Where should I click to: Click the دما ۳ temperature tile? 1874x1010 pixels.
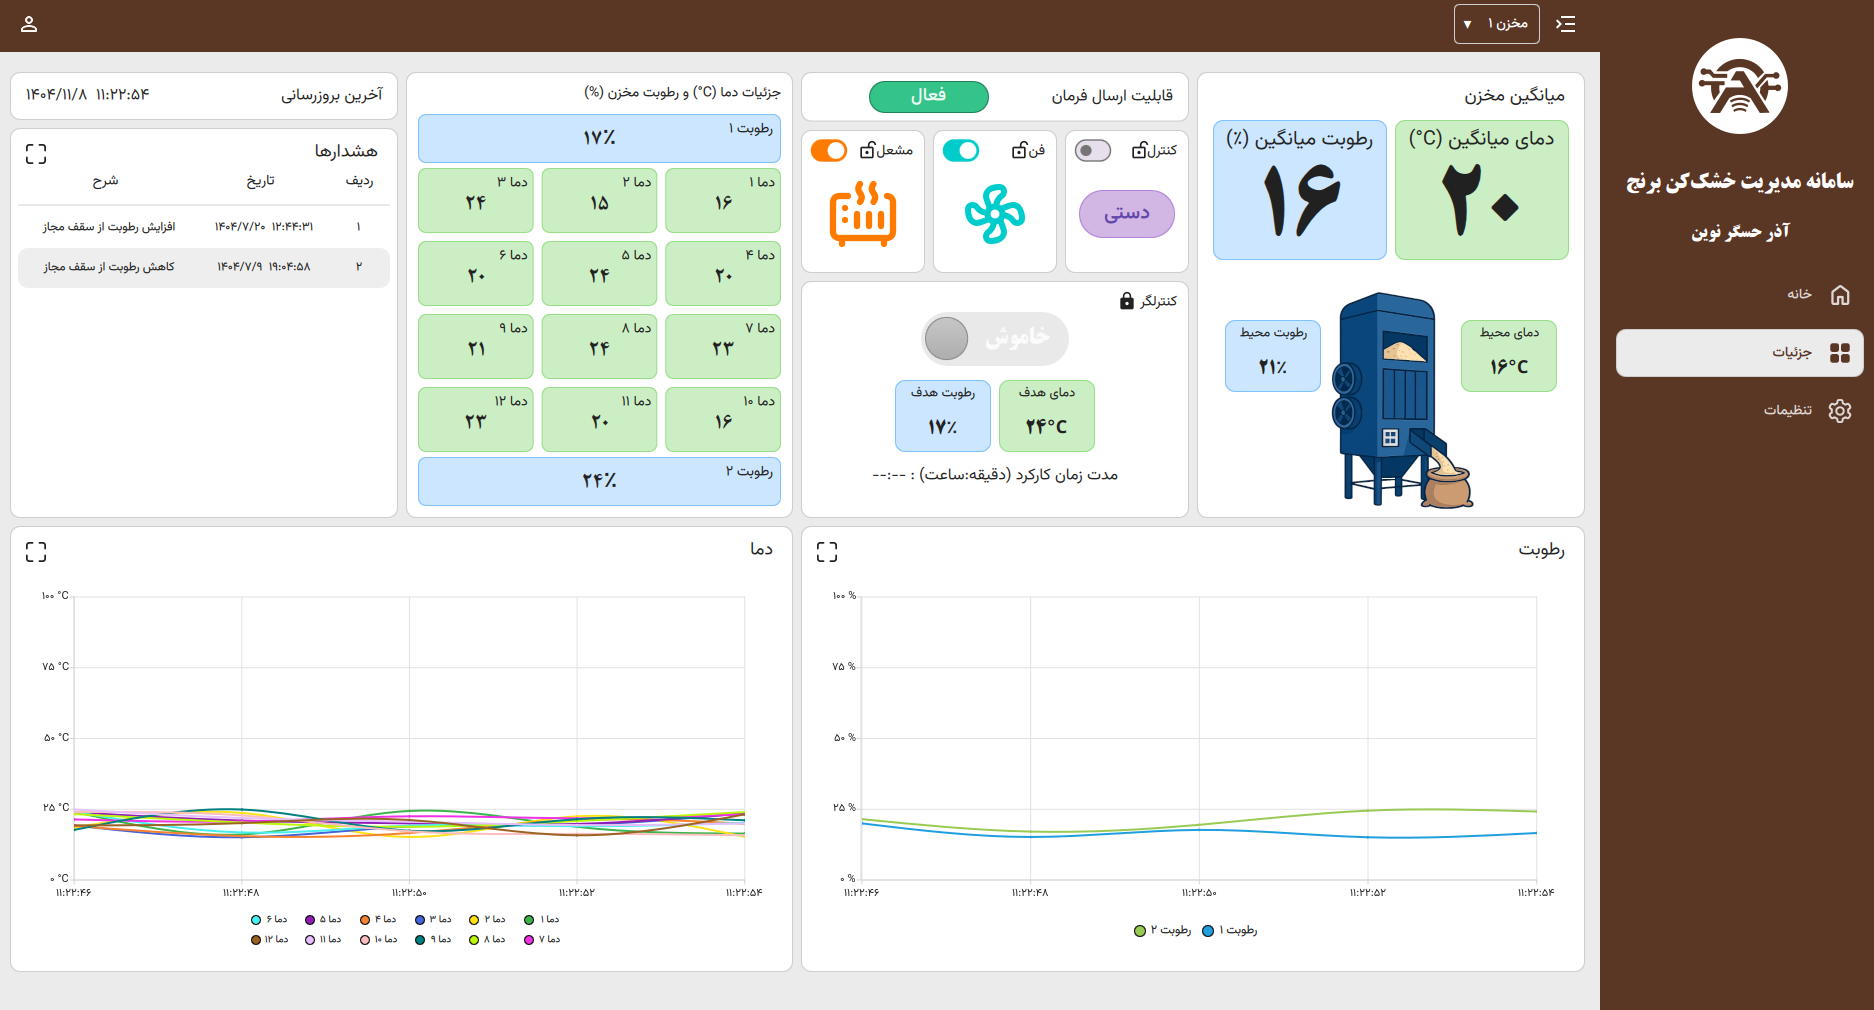pyautogui.click(x=475, y=200)
